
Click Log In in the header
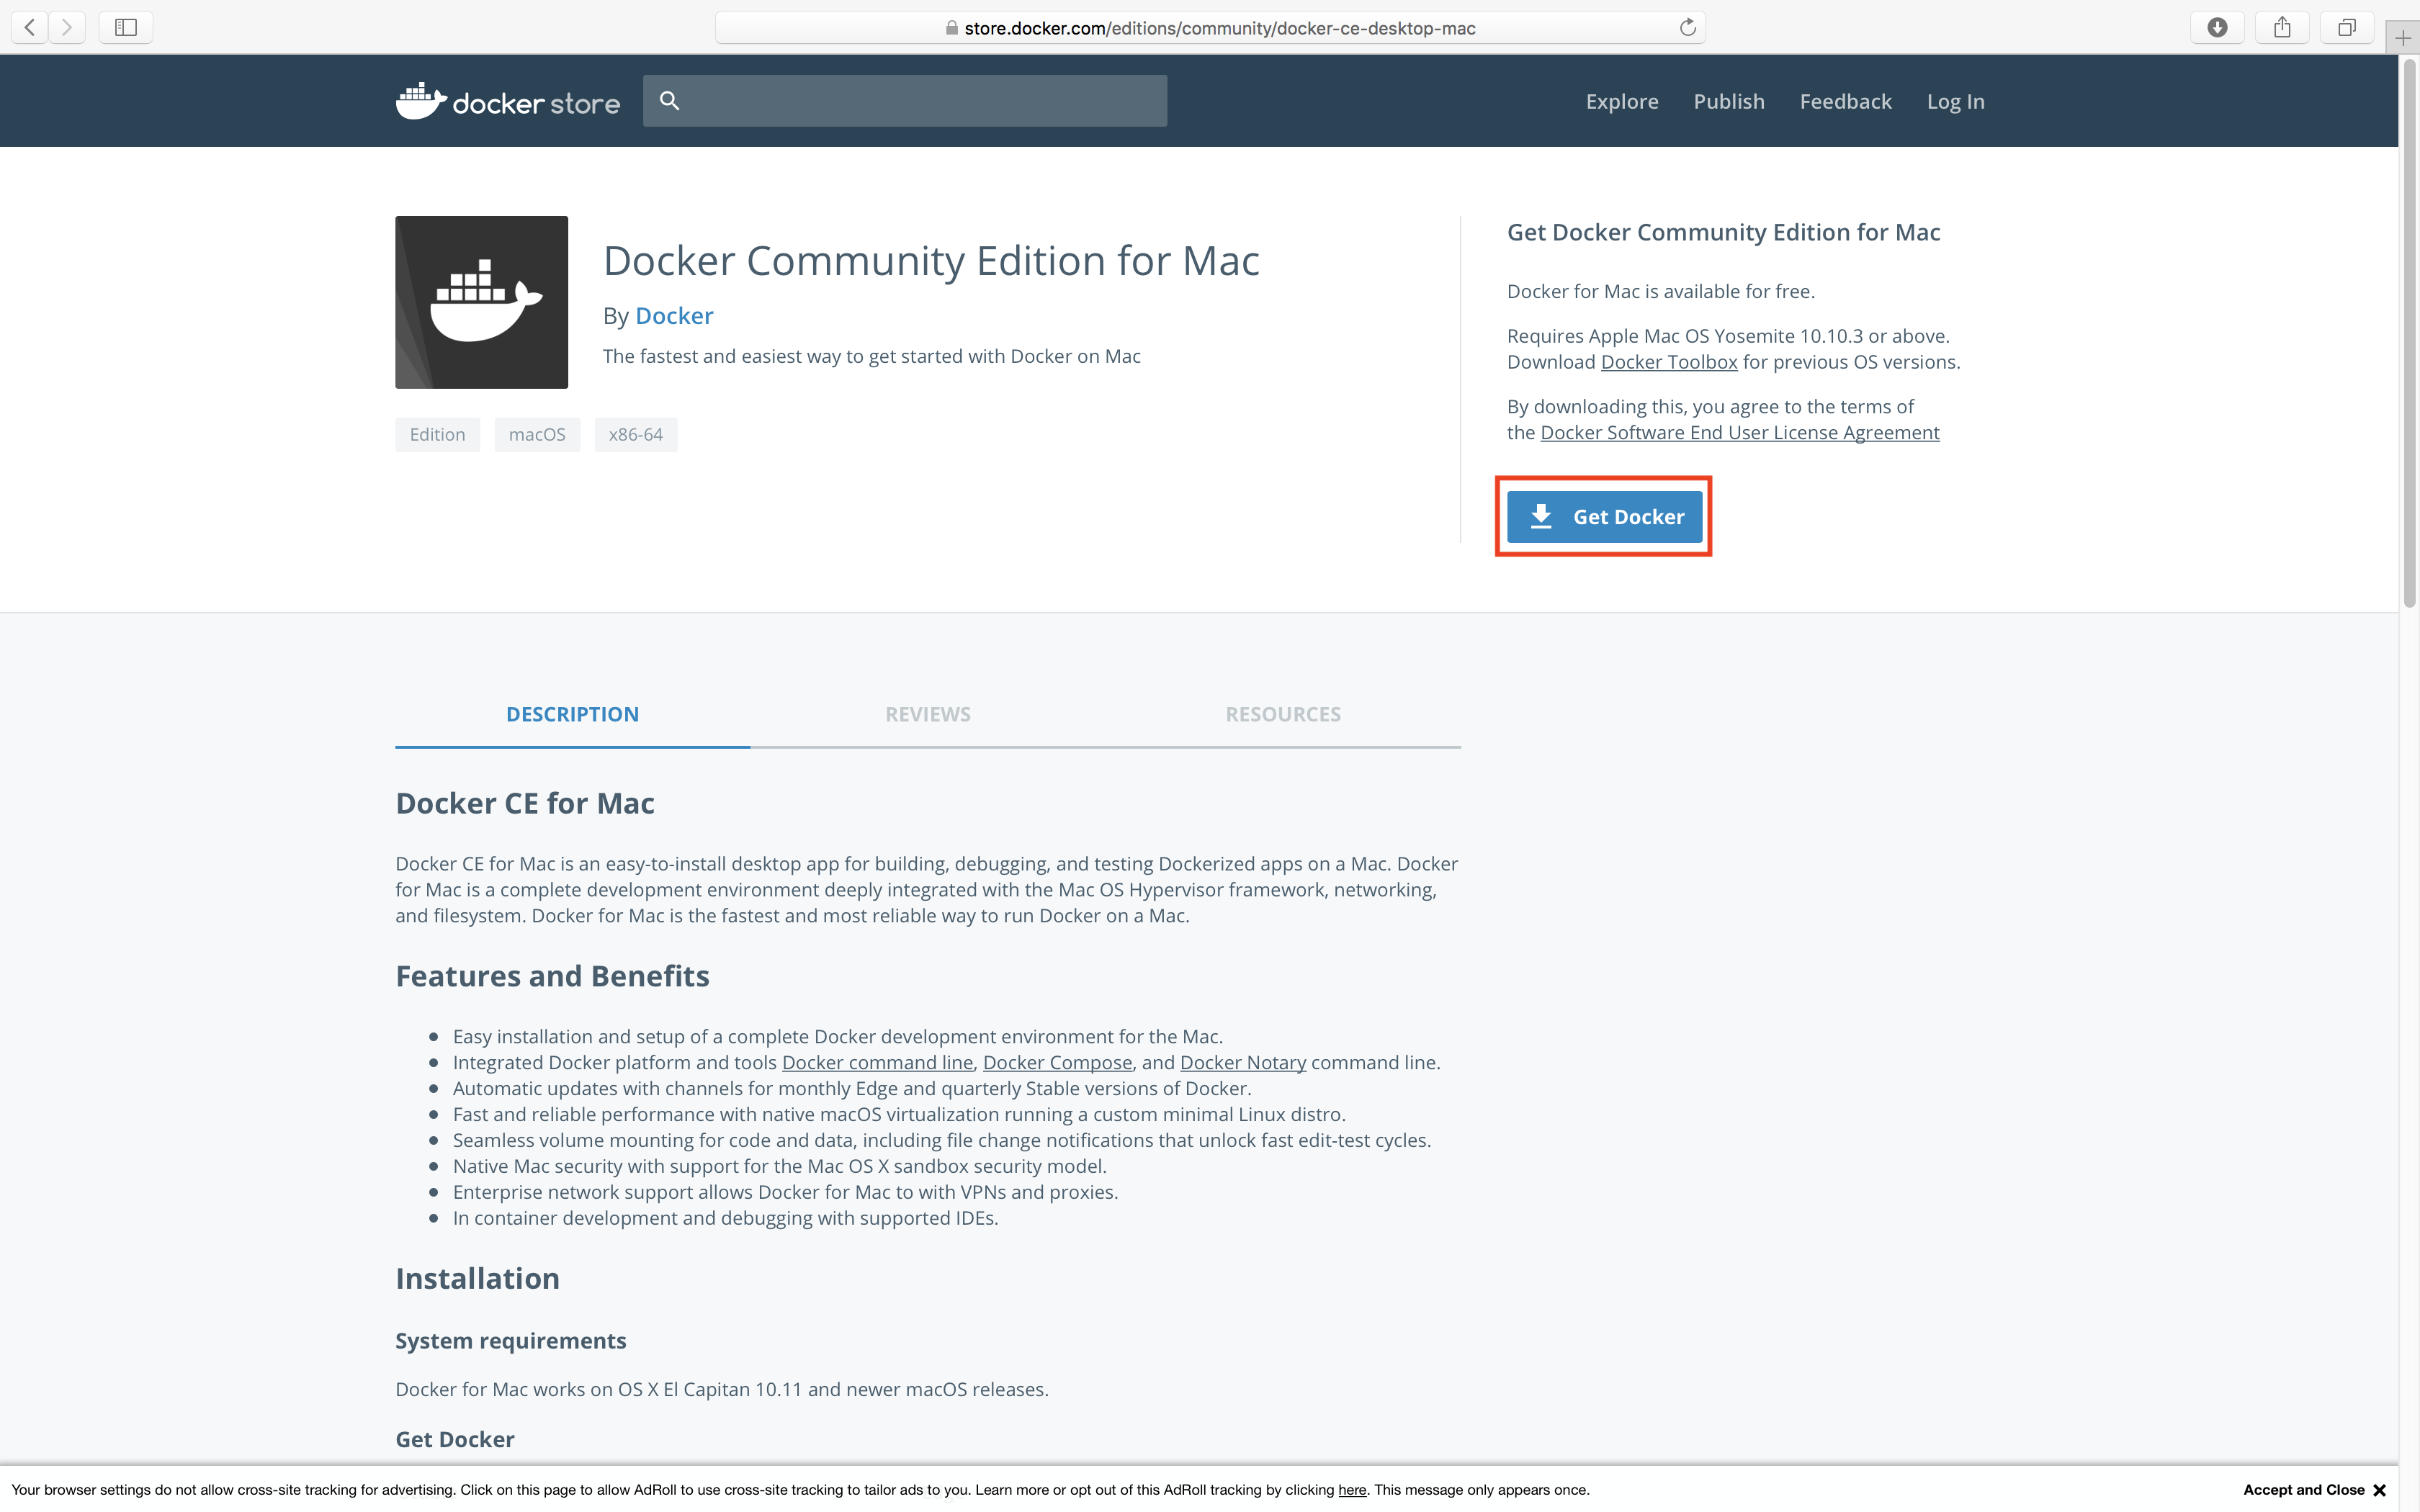pos(1956,101)
